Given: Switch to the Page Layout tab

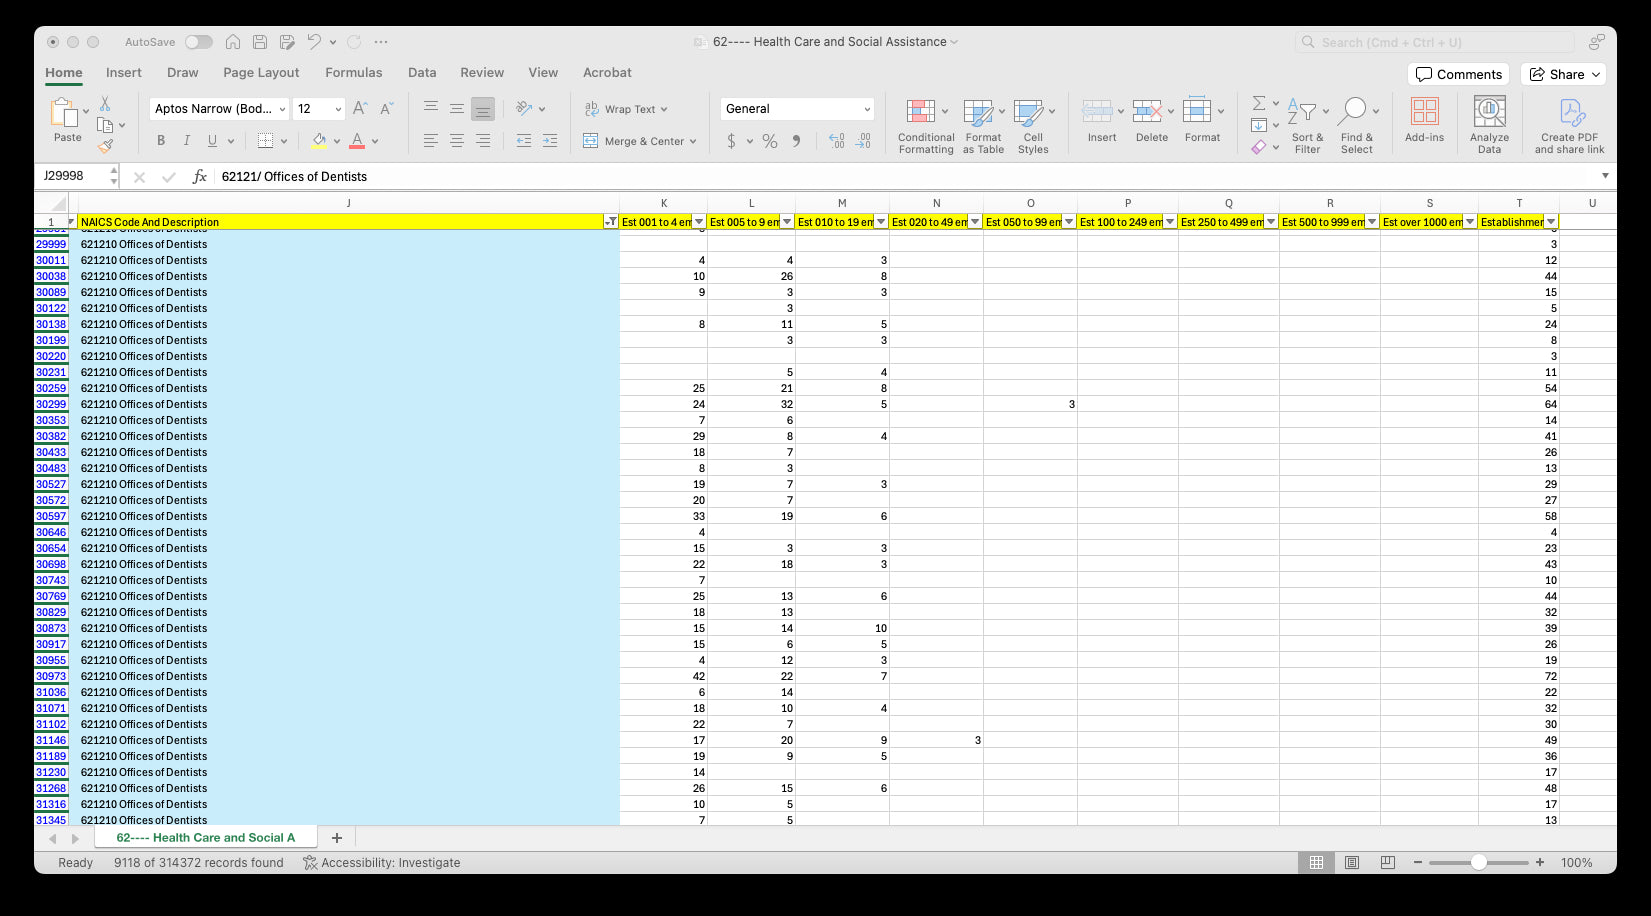Looking at the screenshot, I should coord(261,73).
